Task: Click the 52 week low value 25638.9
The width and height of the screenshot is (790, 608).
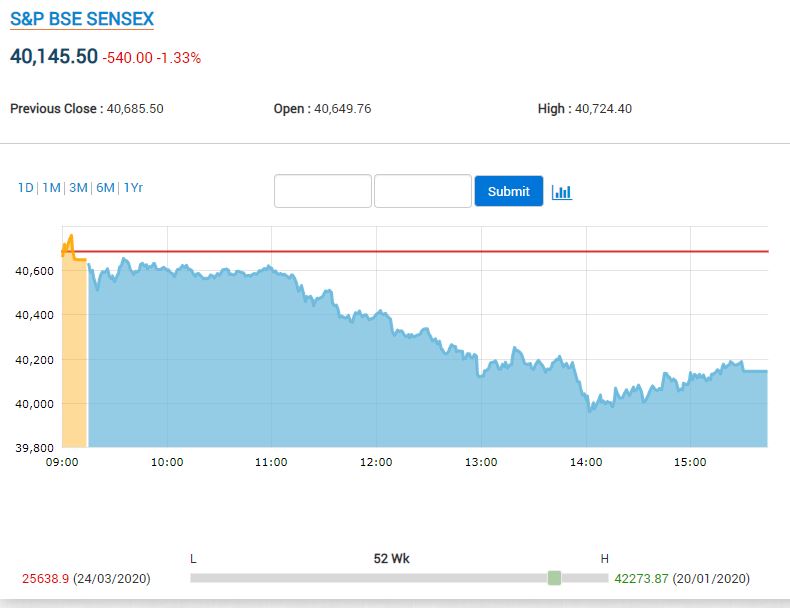Action: coord(44,579)
